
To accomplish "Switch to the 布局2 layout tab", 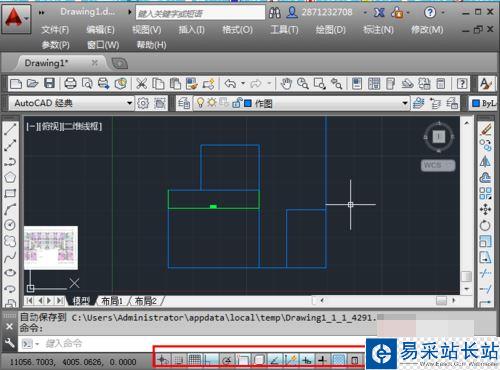I will (146, 301).
